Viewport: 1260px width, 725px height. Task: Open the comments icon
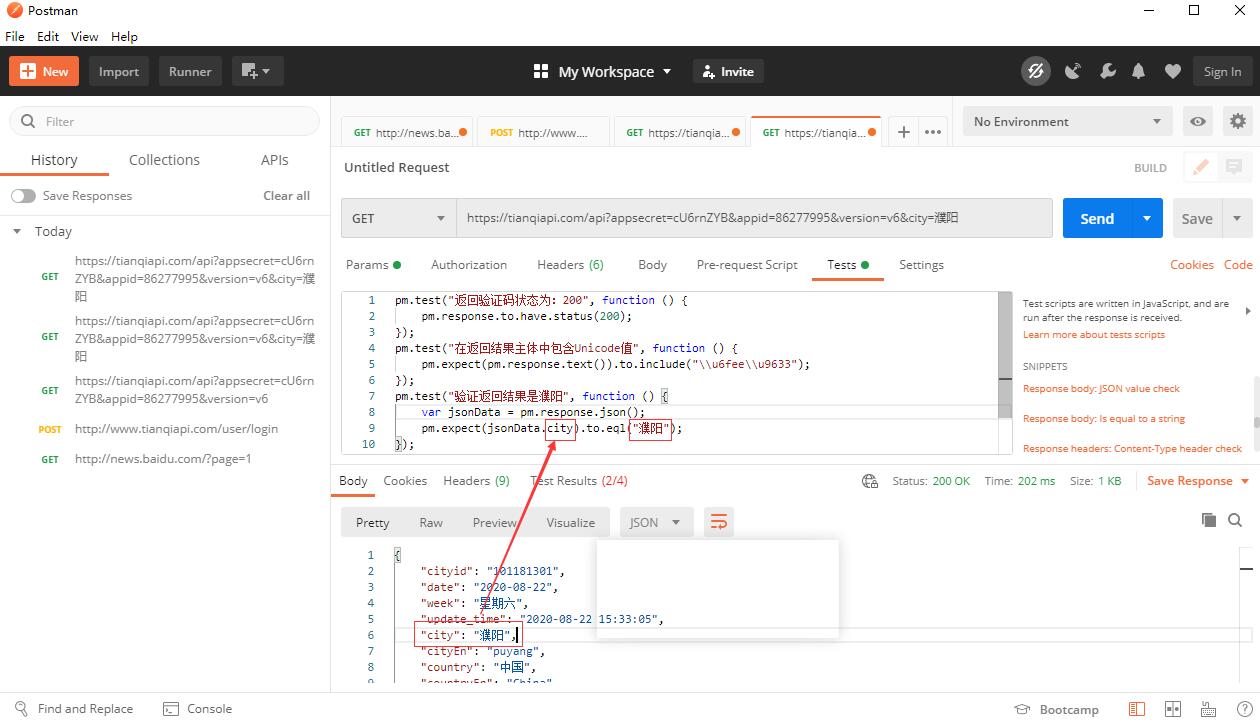1234,167
